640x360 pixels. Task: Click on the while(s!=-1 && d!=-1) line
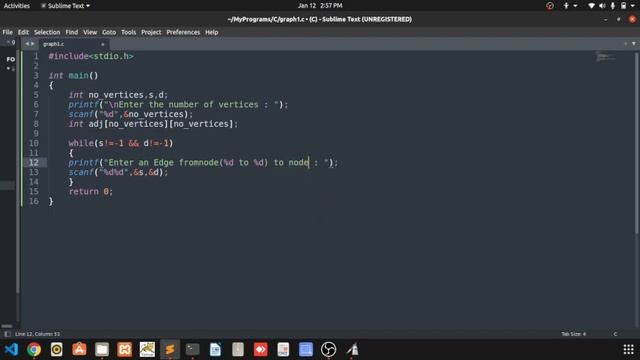[121, 143]
